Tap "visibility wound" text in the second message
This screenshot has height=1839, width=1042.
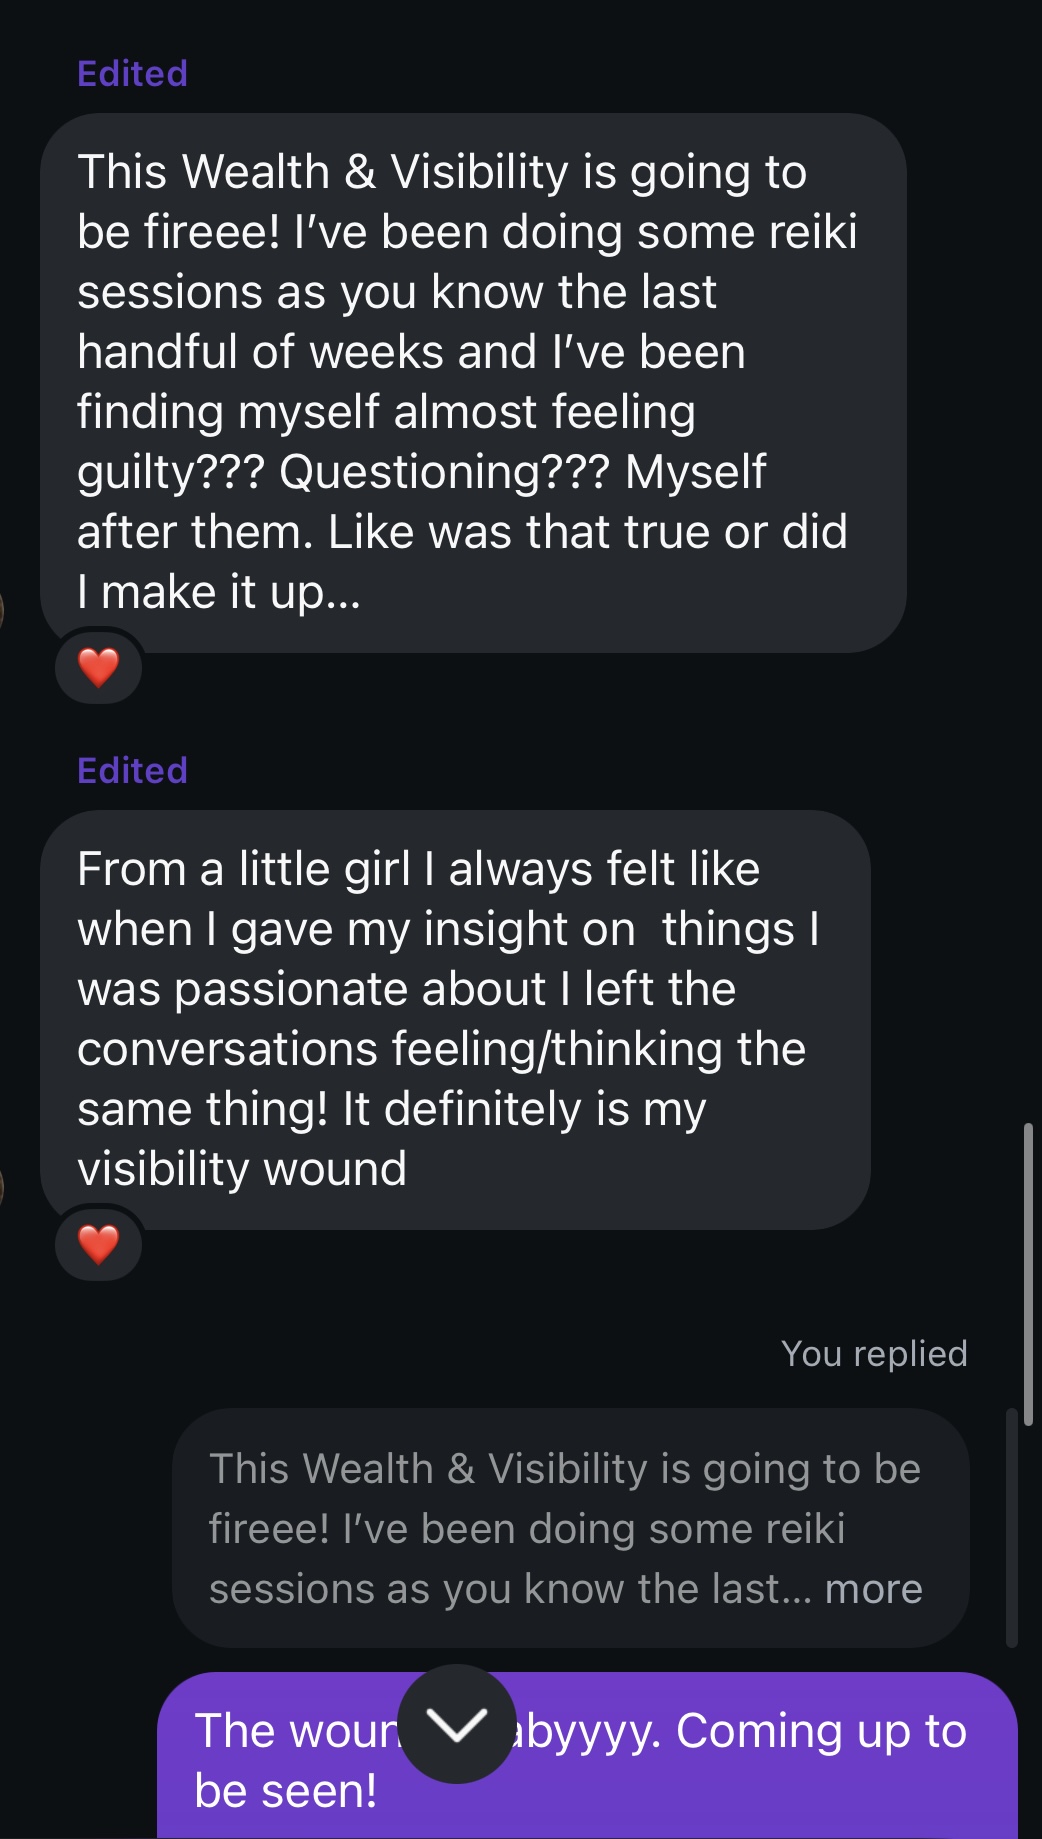(x=242, y=1169)
